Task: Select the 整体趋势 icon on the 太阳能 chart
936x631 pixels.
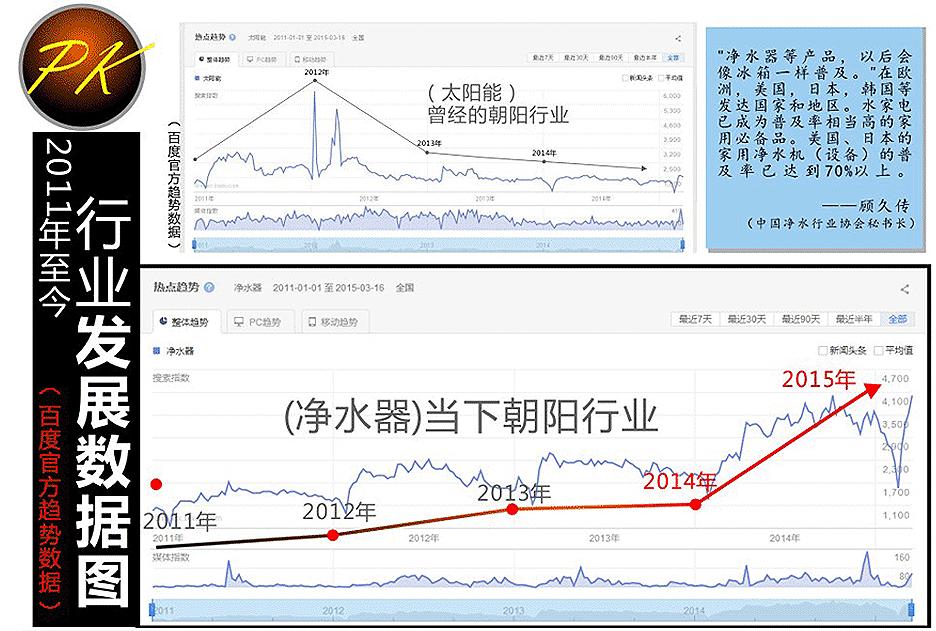Action: coord(203,57)
